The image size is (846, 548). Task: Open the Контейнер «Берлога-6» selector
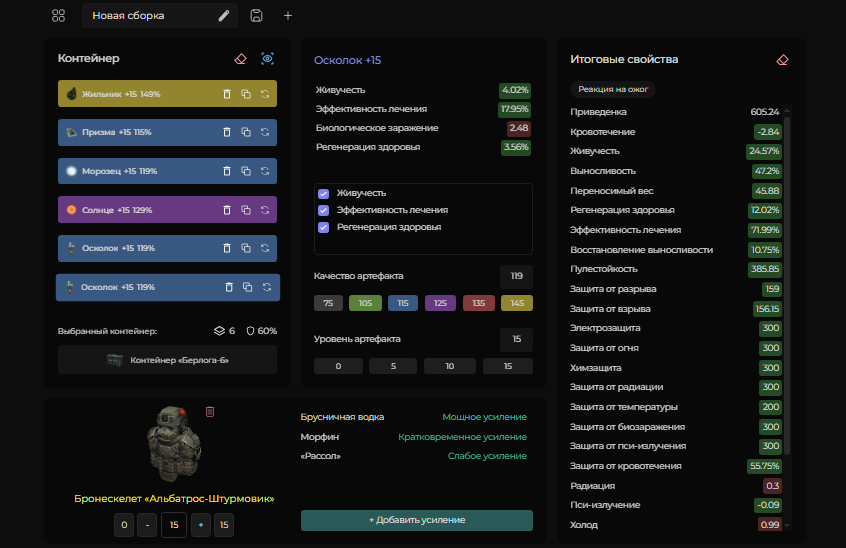pos(167,360)
